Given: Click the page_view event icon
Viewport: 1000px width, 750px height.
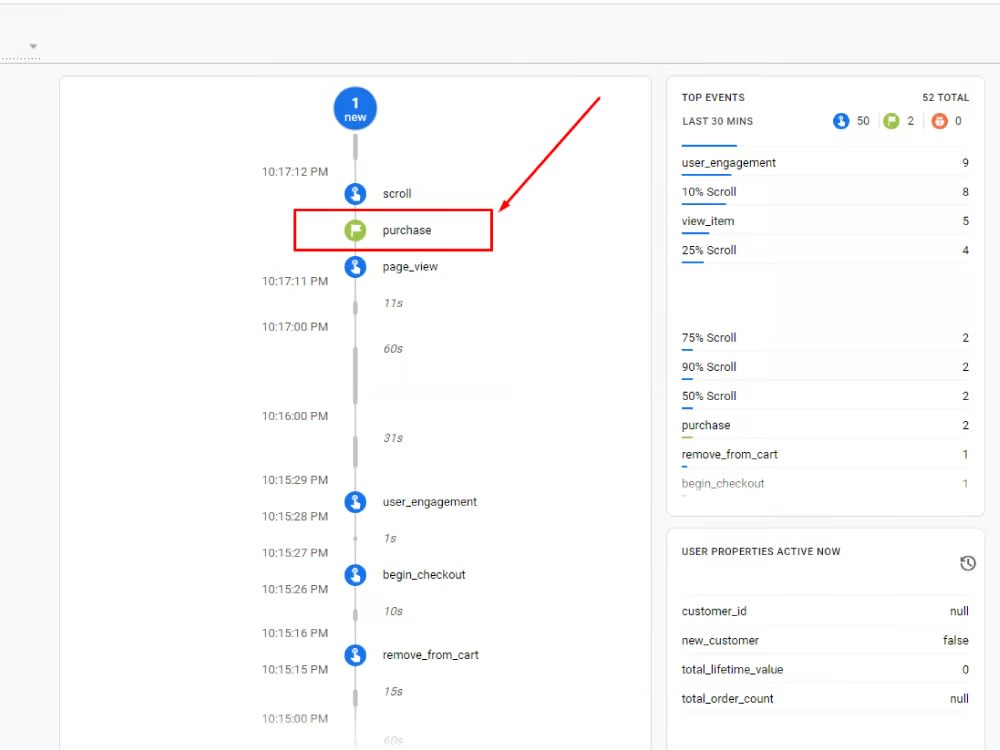Looking at the screenshot, I should coord(355,267).
